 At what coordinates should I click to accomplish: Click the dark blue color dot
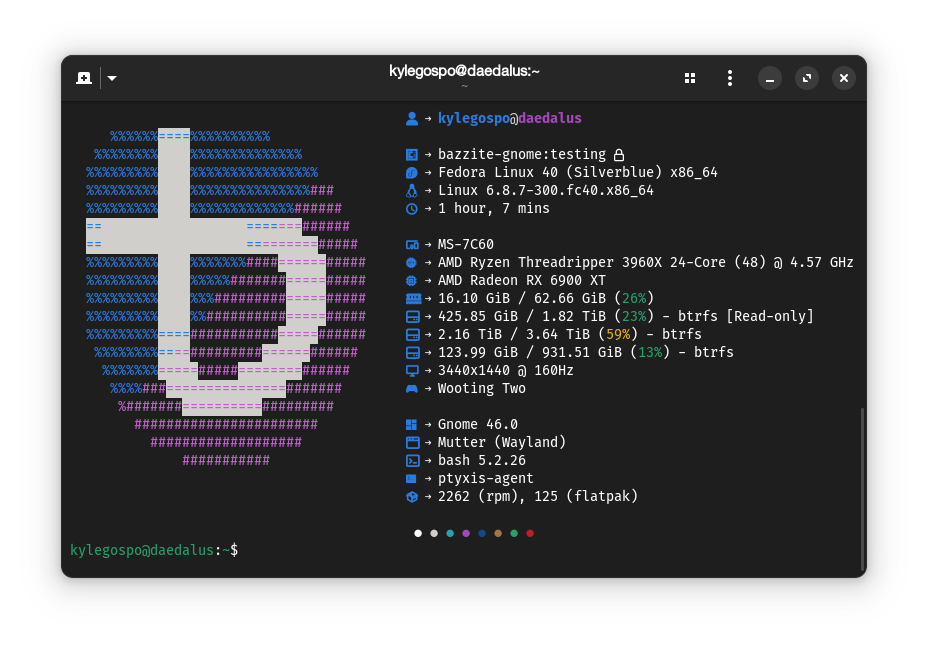pyautogui.click(x=482, y=533)
